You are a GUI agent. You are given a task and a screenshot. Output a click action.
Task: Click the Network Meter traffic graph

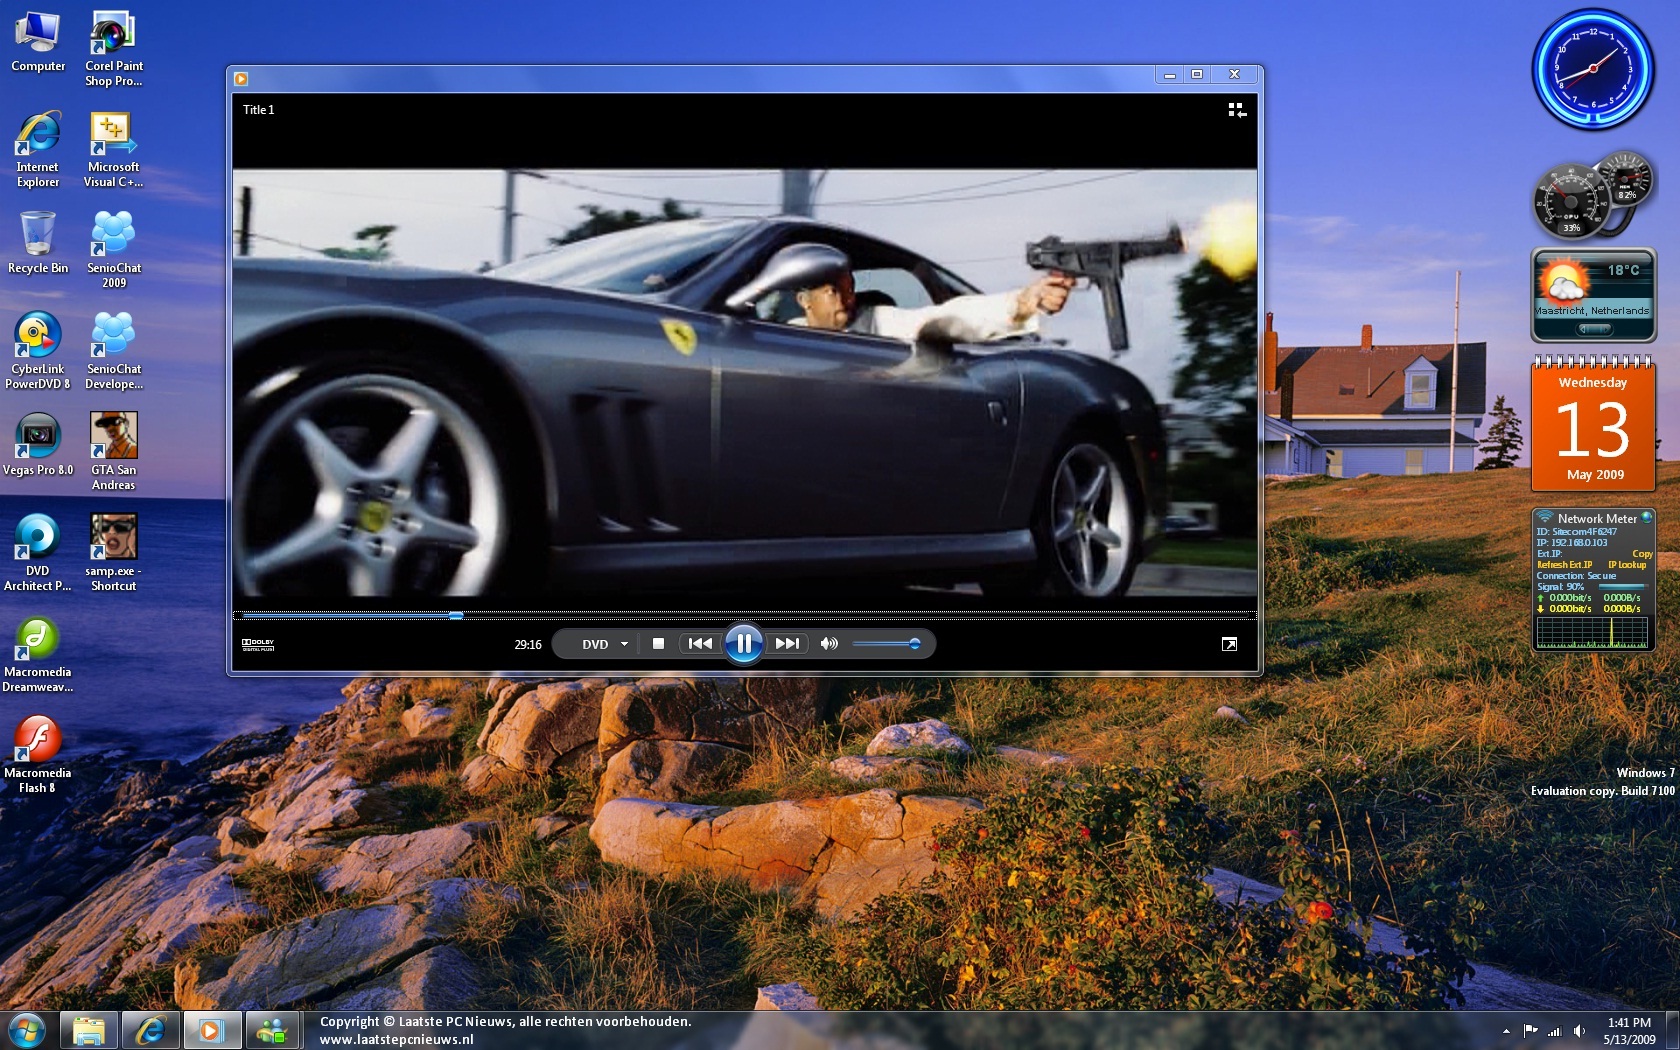[1592, 632]
